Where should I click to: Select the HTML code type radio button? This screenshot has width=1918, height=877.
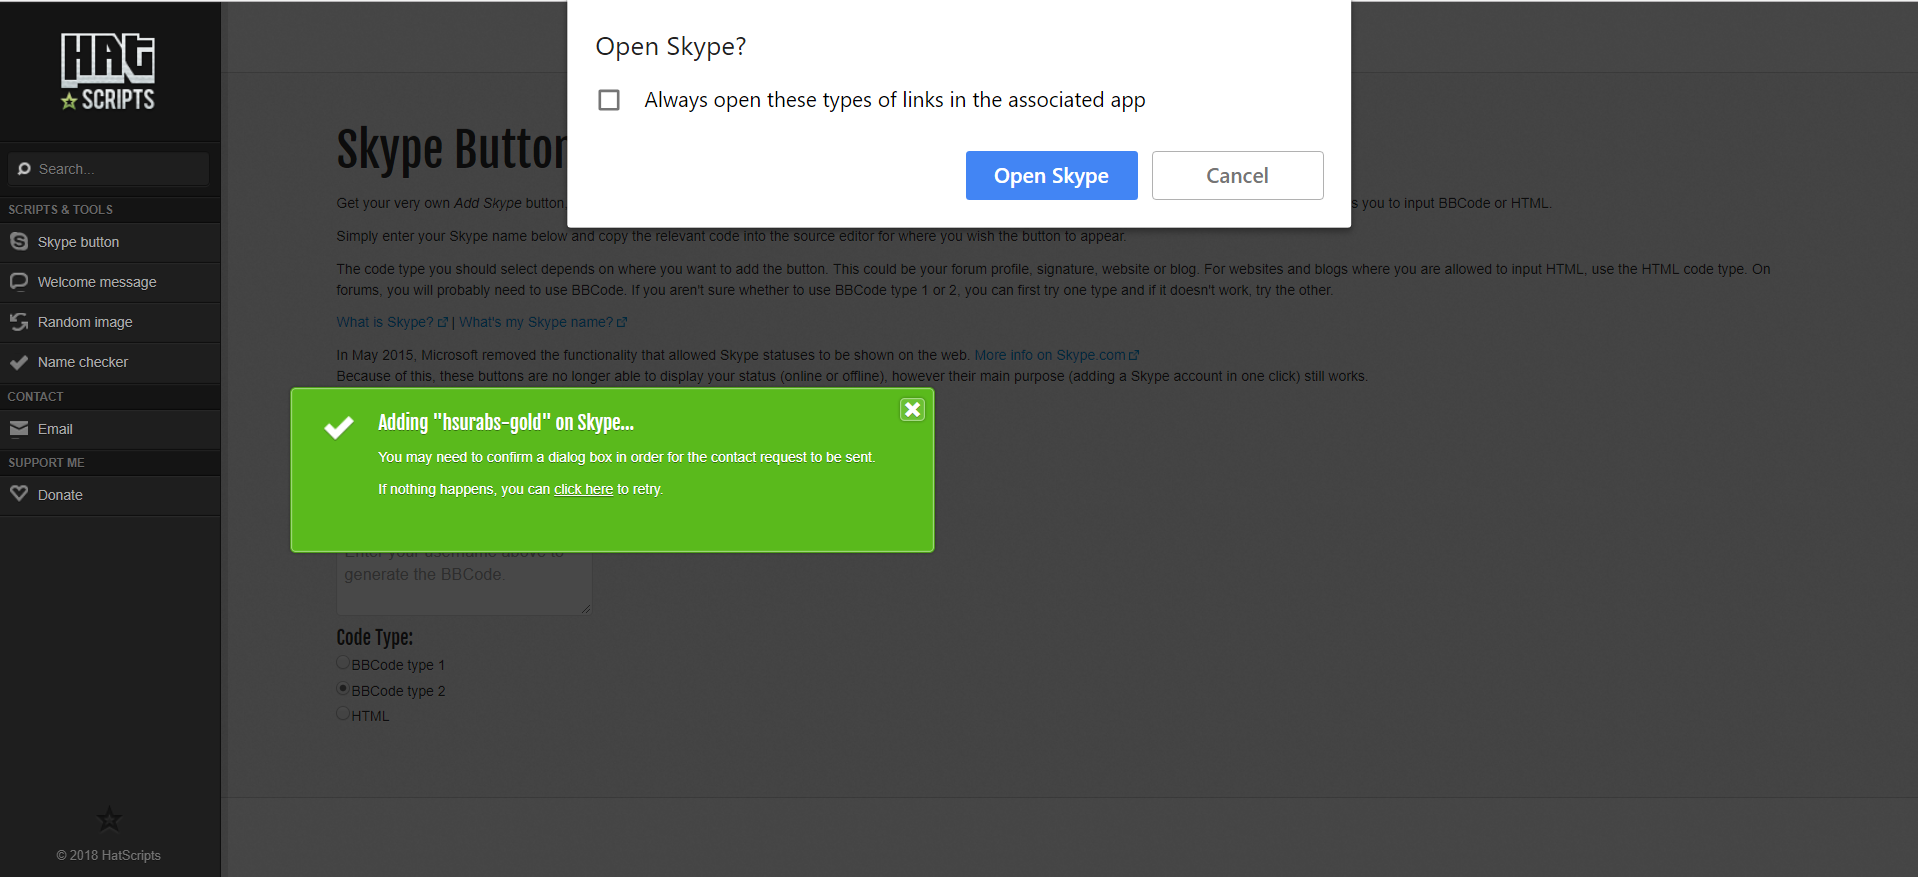(343, 713)
